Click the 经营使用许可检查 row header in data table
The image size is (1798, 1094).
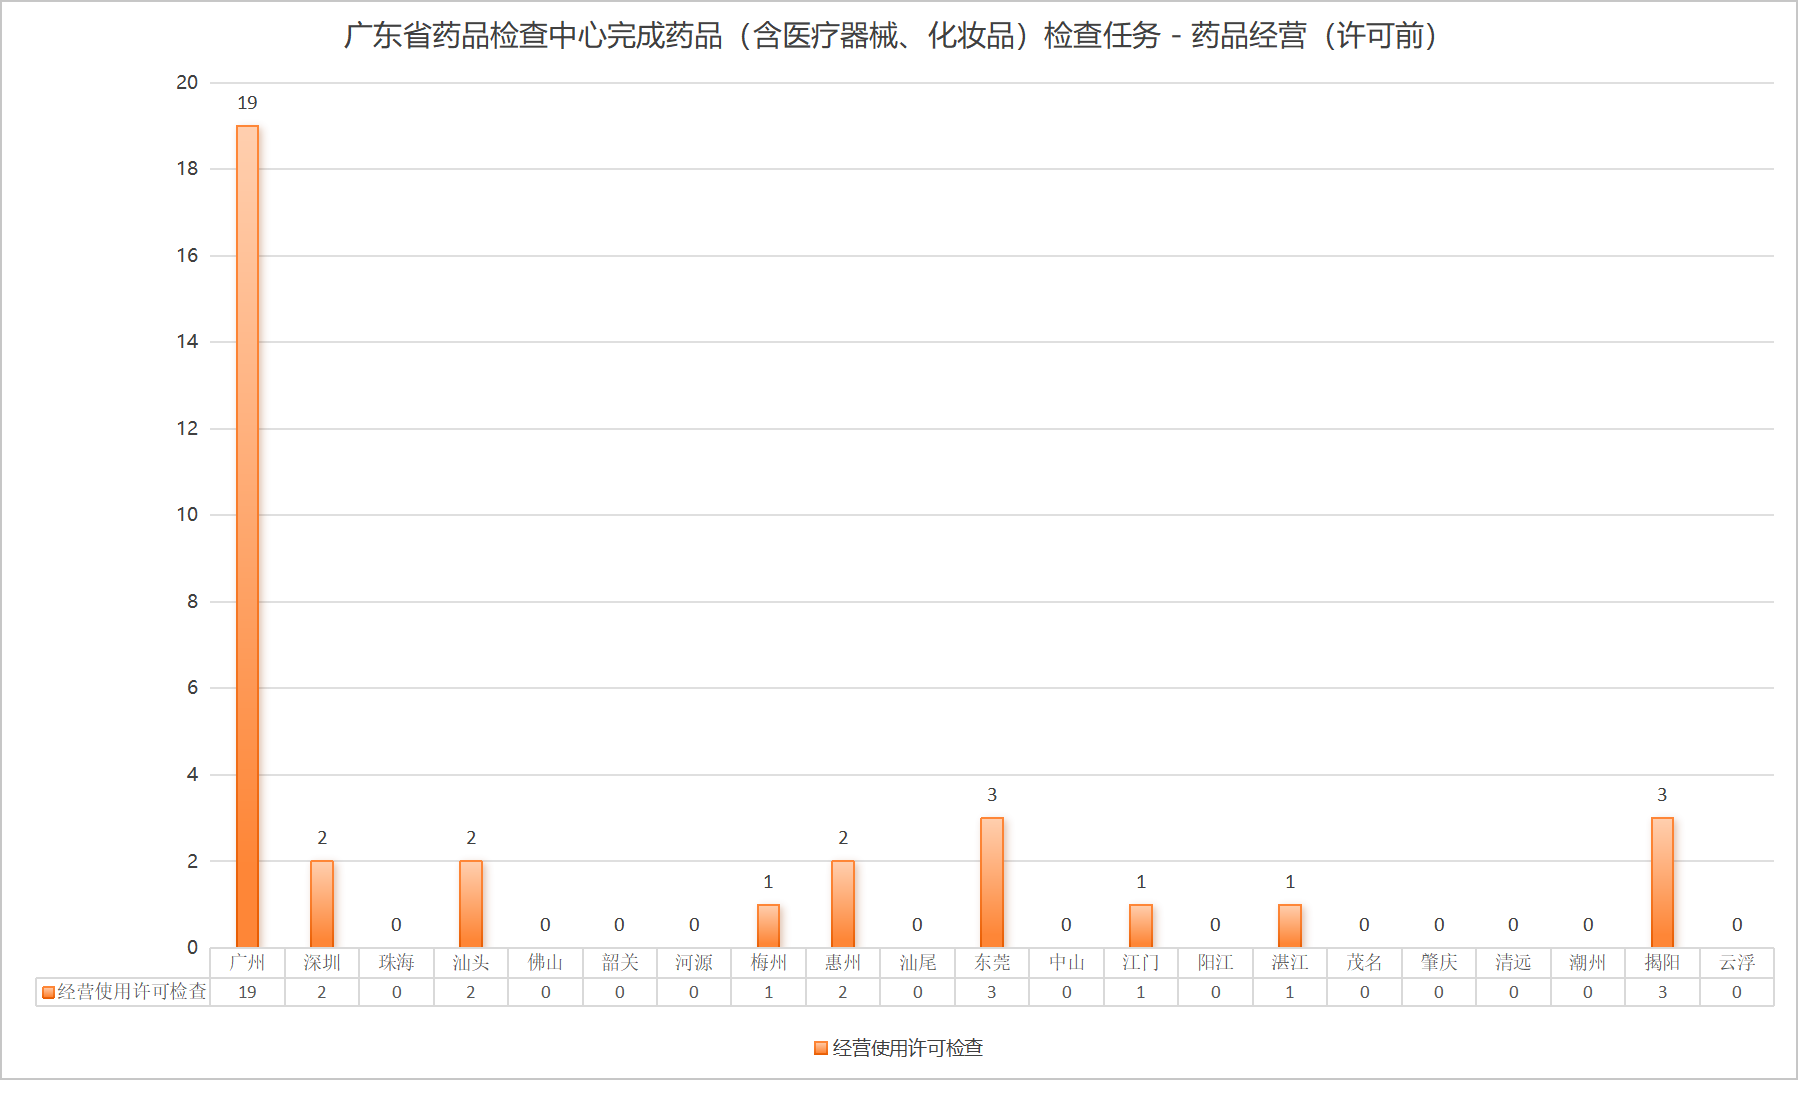point(123,992)
